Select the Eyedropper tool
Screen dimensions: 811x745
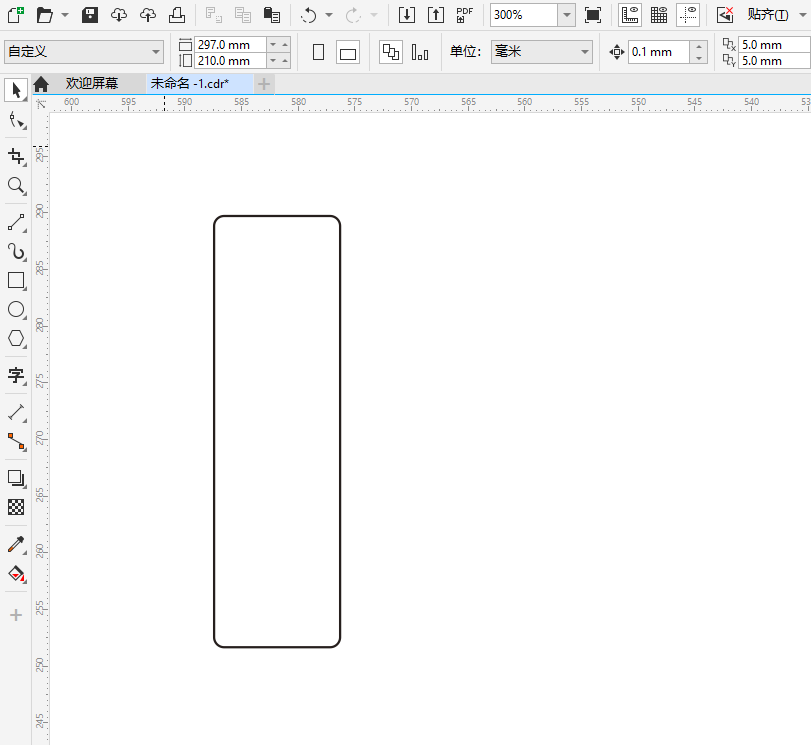[x=17, y=544]
